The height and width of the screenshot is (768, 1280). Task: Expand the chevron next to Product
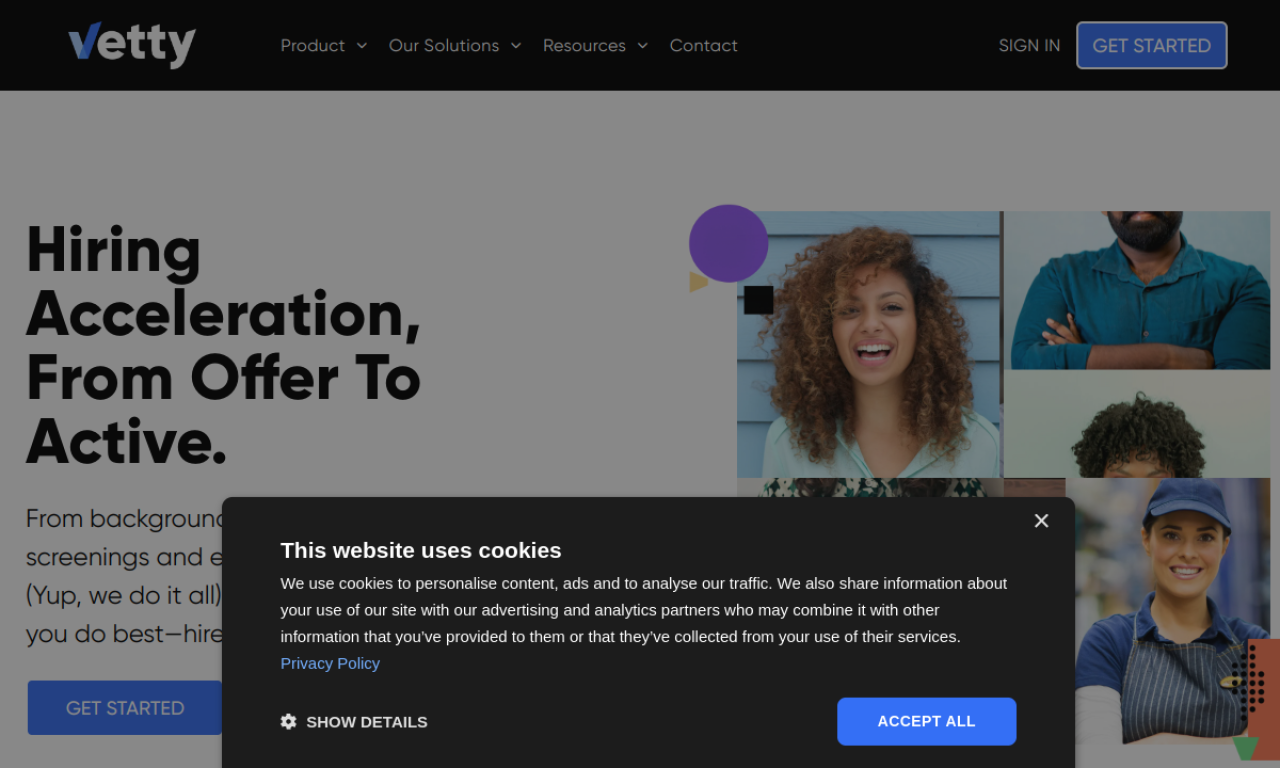tap(362, 46)
